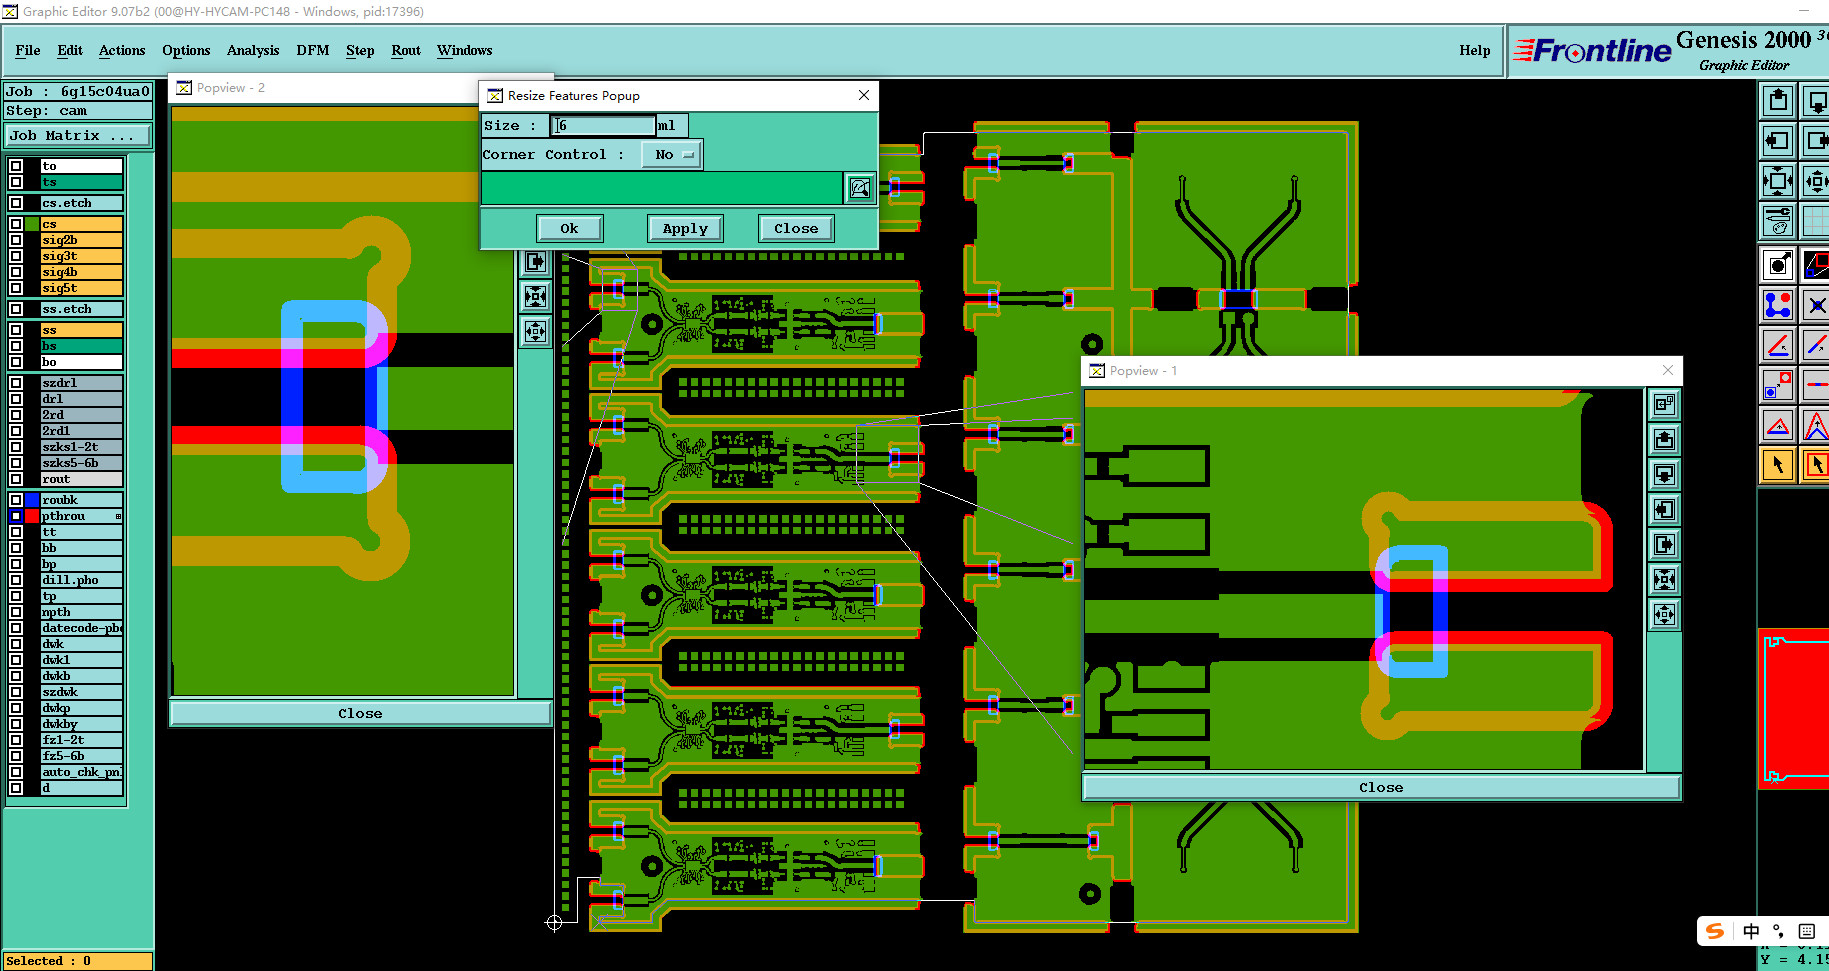Viewport: 1829px width, 971px height.
Task: Click zoom out arrows icon in main toolbar
Action: pos(1816,181)
